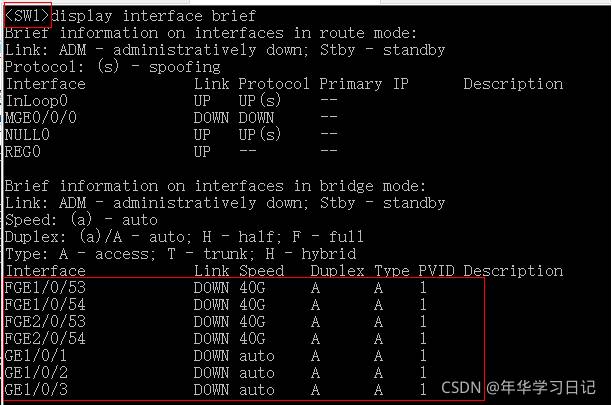Click the 'display interface brief' command text
Image resolution: width=612 pixels, height=405 pixels.
click(x=155, y=16)
